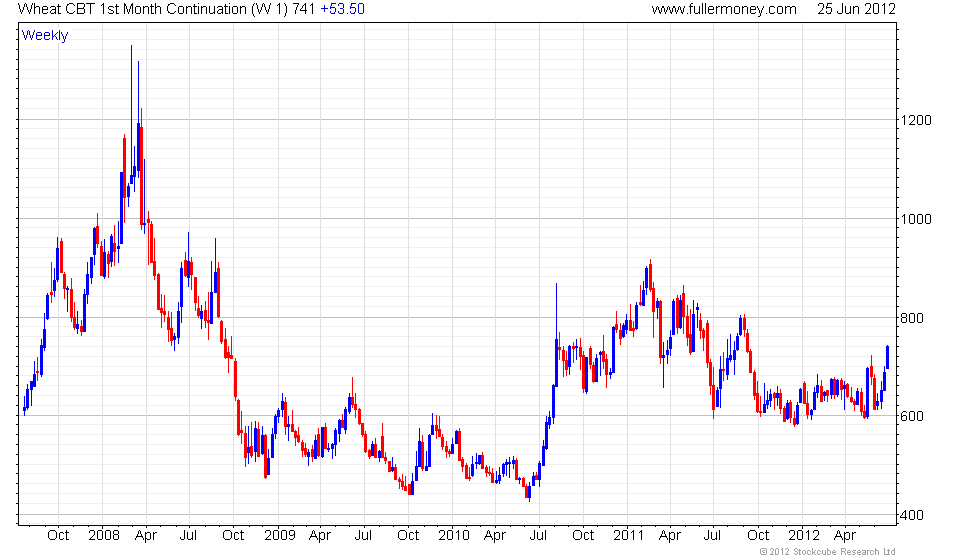Click the date '25 Jun 2012'
This screenshot has height=560, width=980.
[856, 9]
